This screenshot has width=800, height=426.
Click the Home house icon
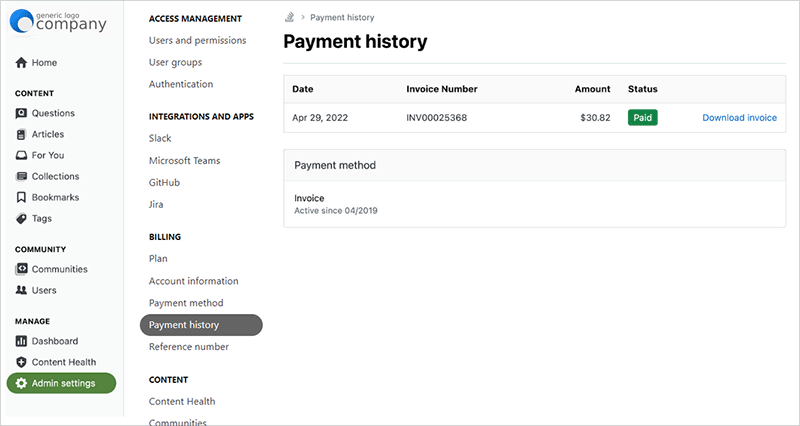[21, 63]
